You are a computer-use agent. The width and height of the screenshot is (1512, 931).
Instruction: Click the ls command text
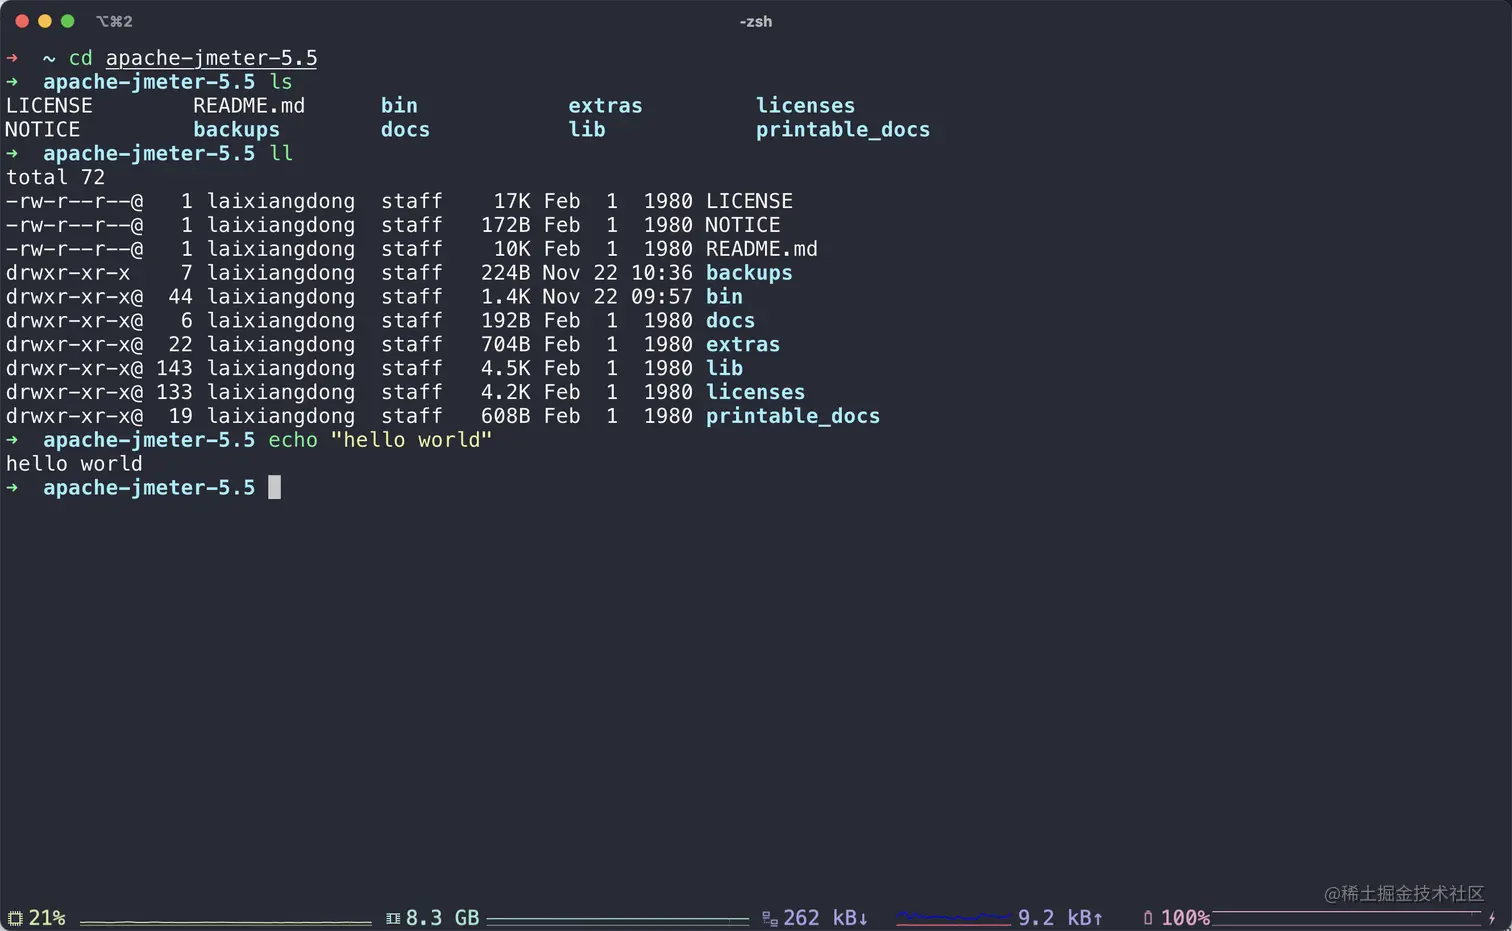281,82
